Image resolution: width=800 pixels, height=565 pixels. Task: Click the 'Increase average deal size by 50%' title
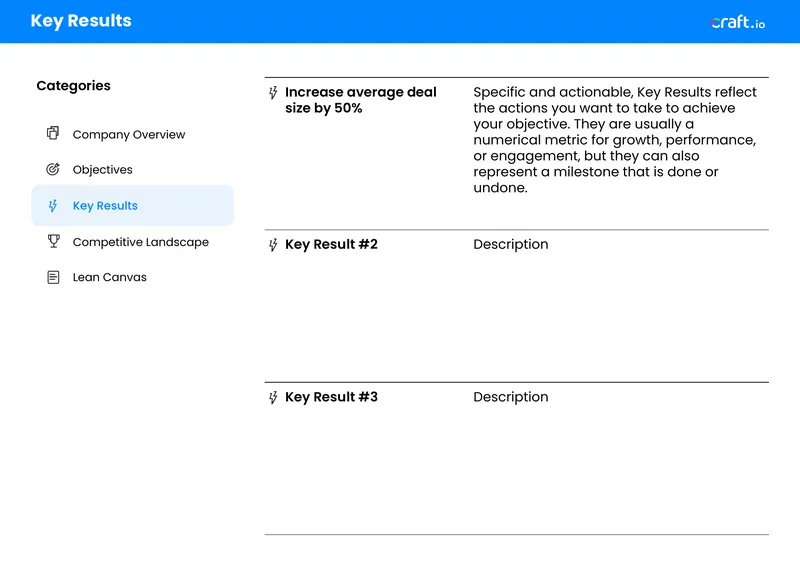tap(361, 100)
